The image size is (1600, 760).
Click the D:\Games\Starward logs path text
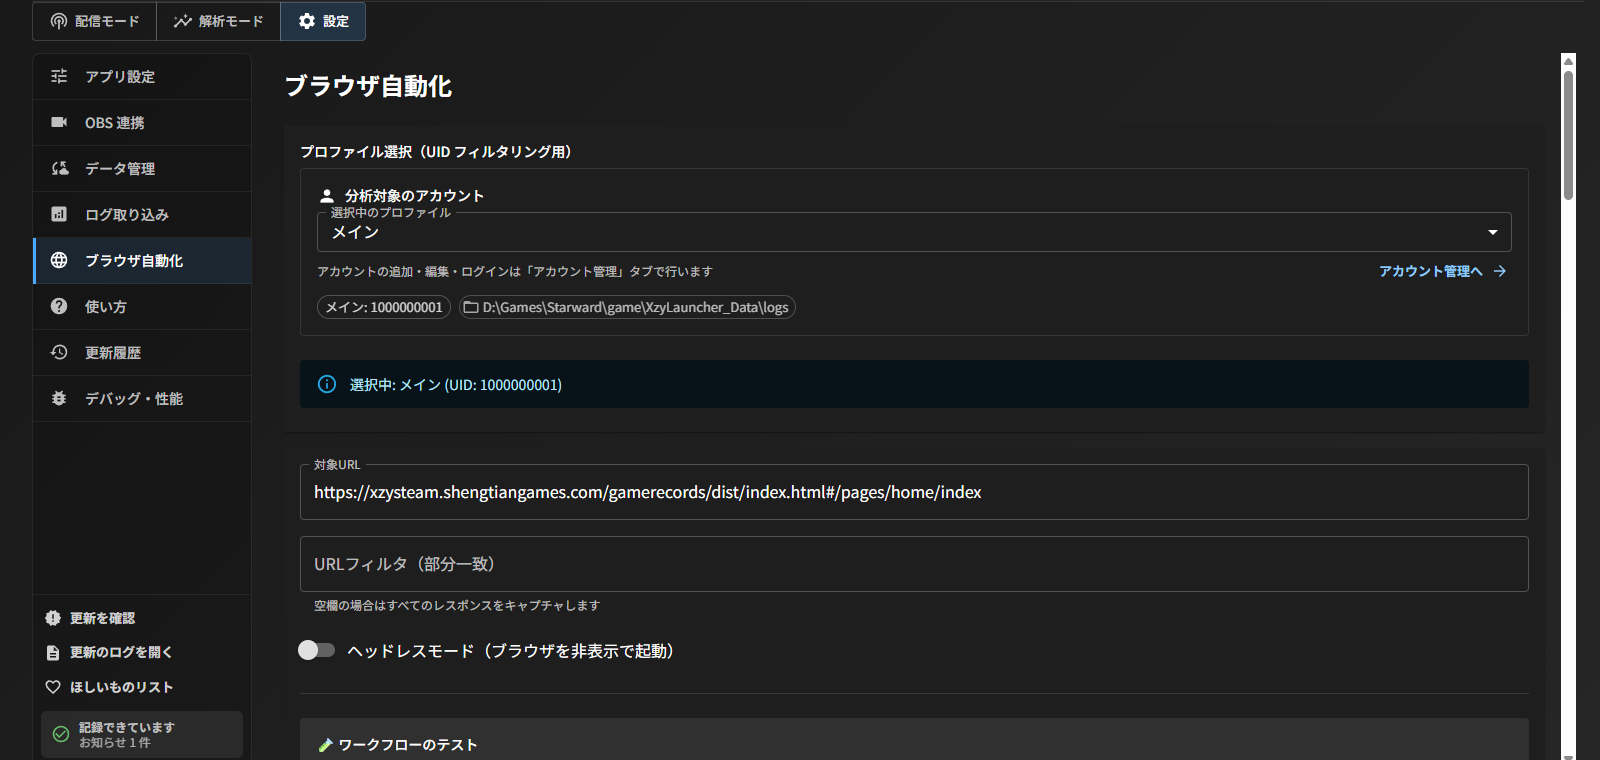pos(635,307)
